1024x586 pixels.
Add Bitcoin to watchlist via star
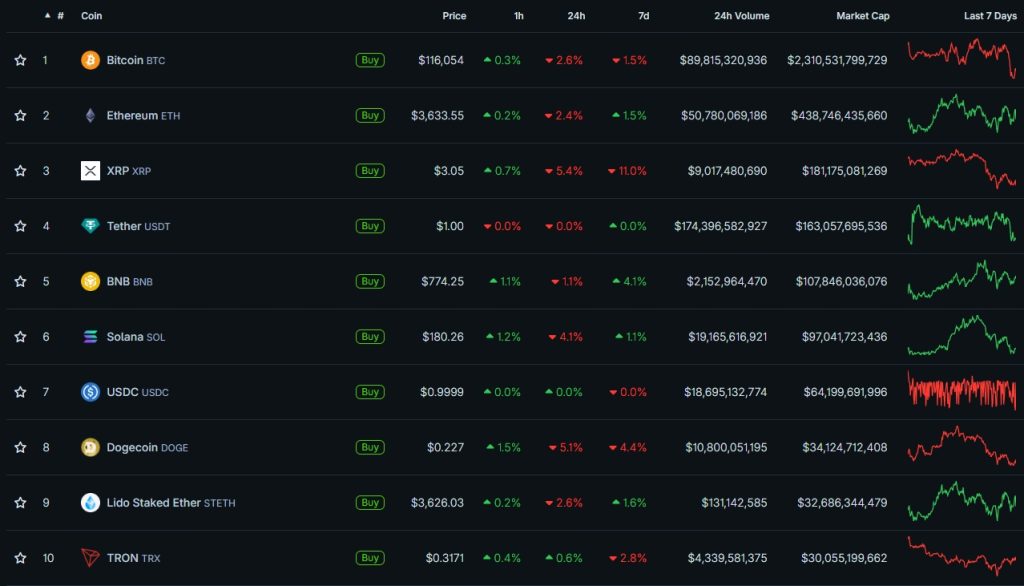coord(20,59)
